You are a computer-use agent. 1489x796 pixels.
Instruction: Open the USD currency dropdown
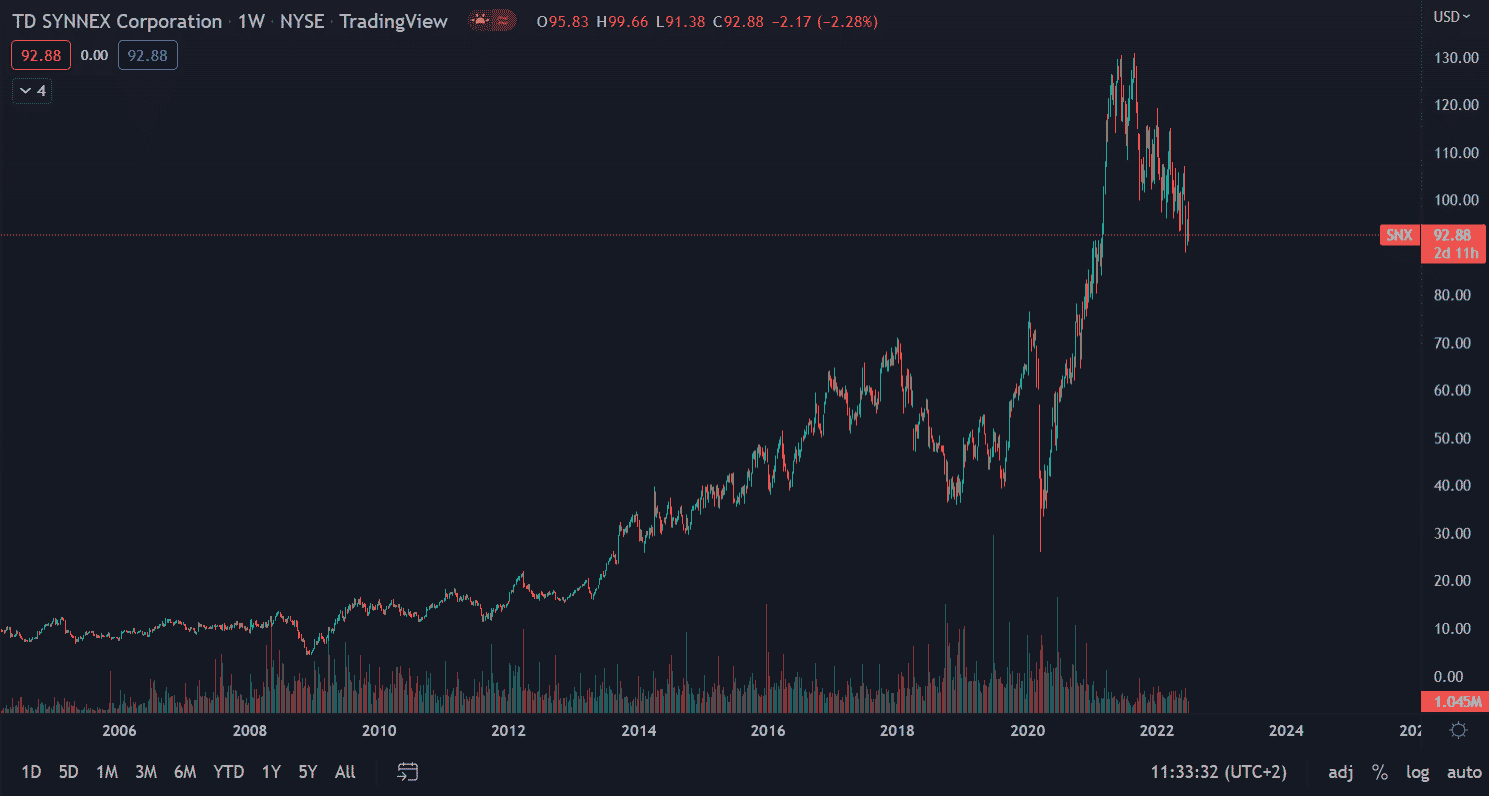coord(1452,16)
